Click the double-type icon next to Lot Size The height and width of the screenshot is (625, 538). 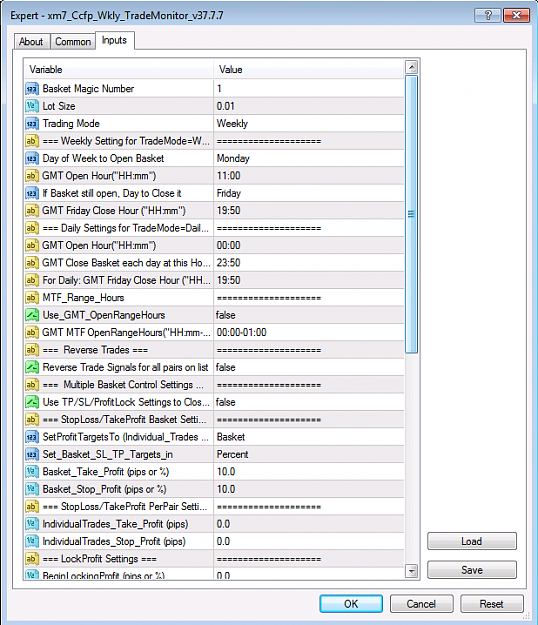tap(32, 106)
